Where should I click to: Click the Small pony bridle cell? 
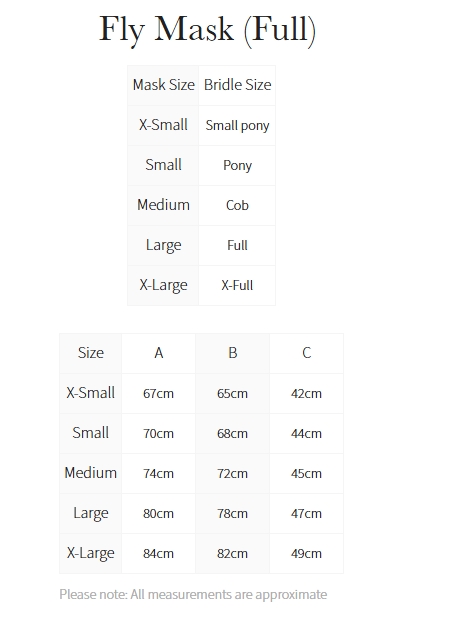point(237,125)
